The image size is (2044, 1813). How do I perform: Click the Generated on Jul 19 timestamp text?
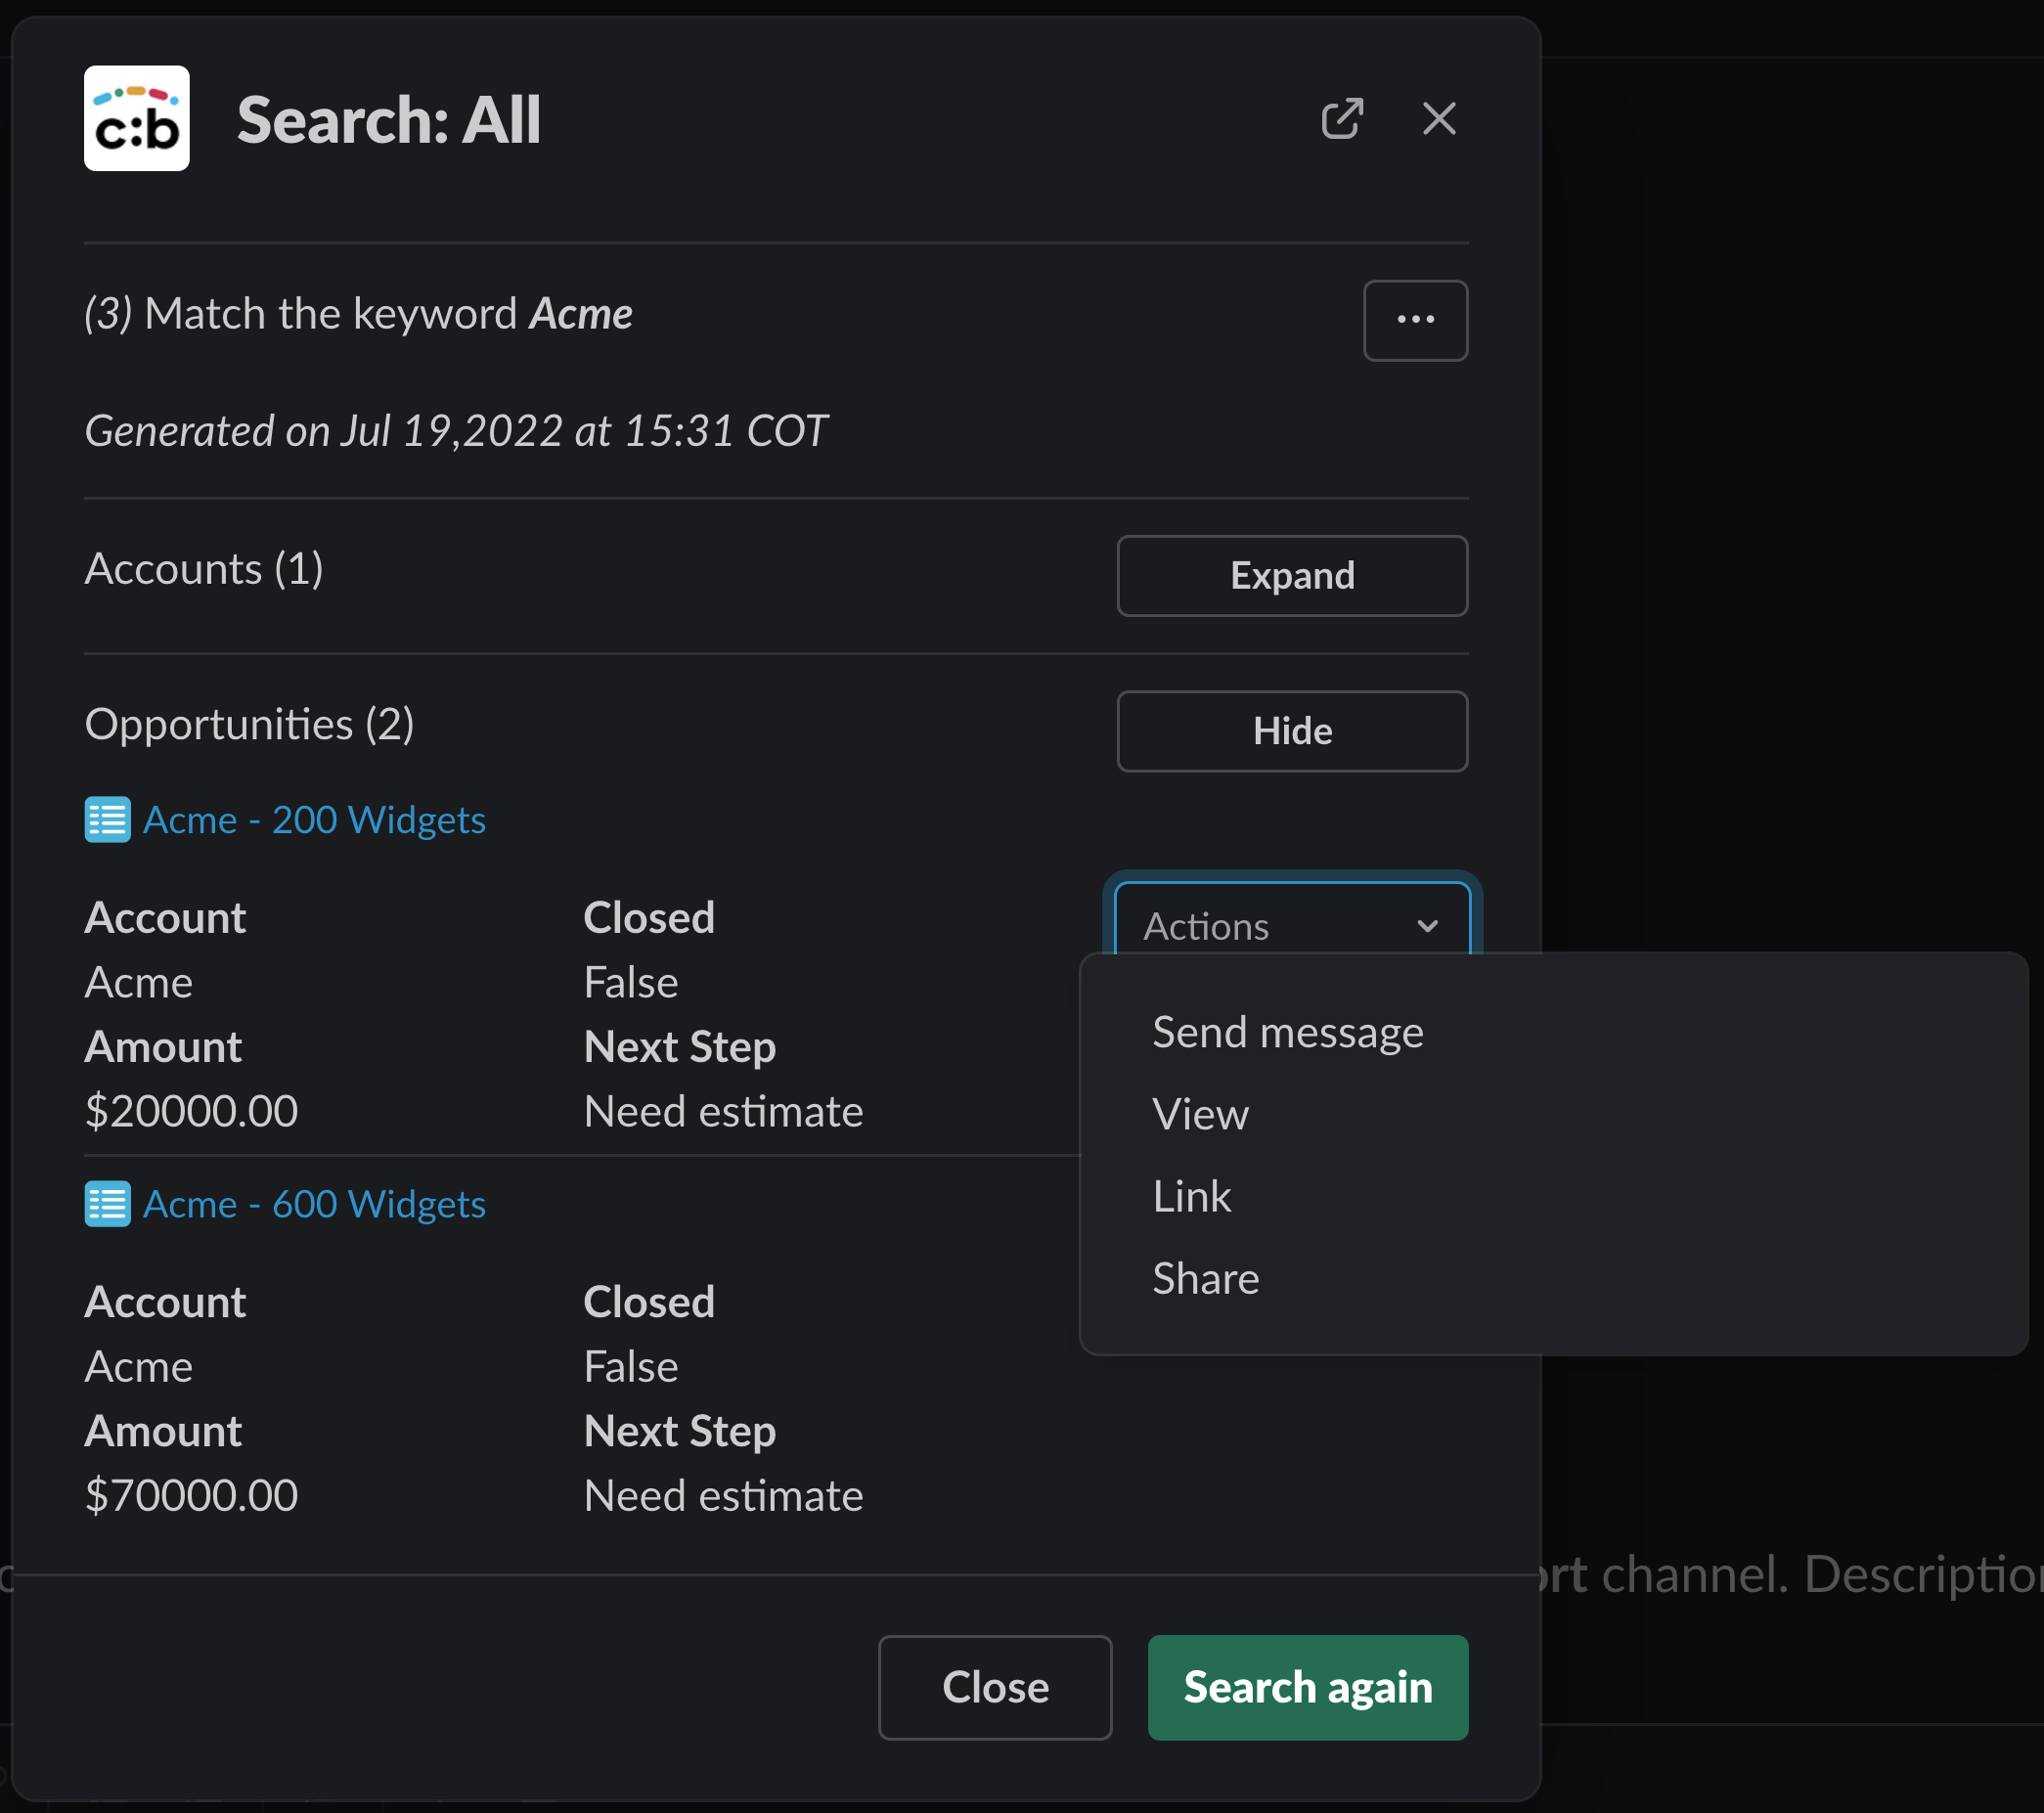point(456,431)
